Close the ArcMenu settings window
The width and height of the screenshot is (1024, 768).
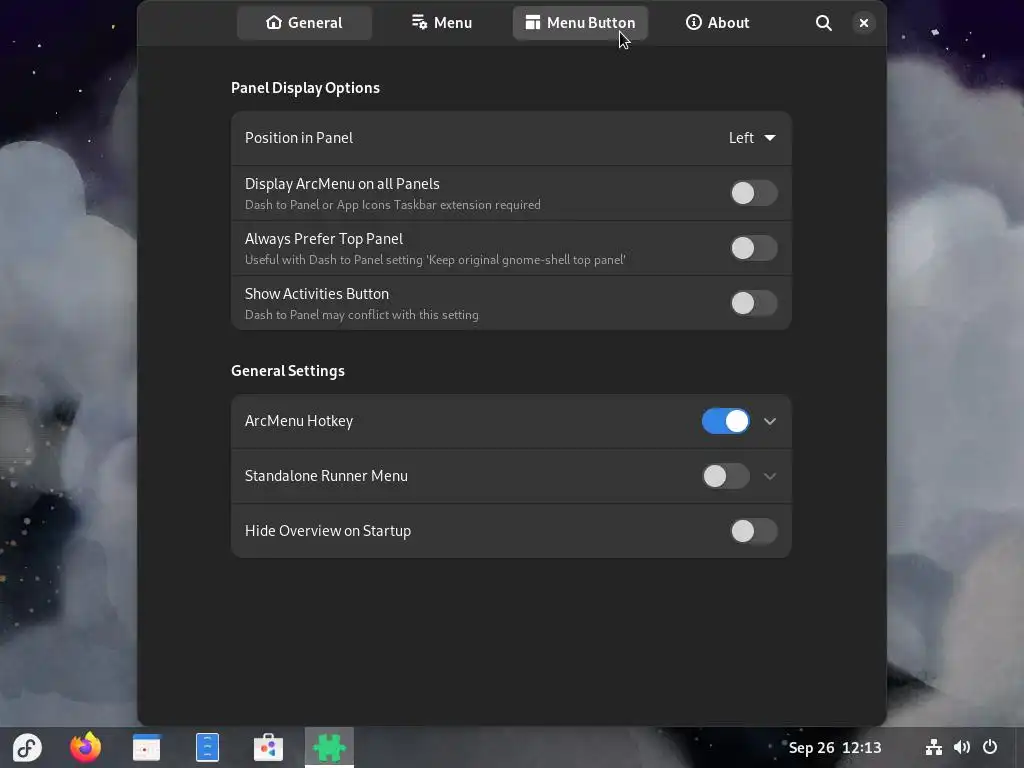click(x=863, y=23)
